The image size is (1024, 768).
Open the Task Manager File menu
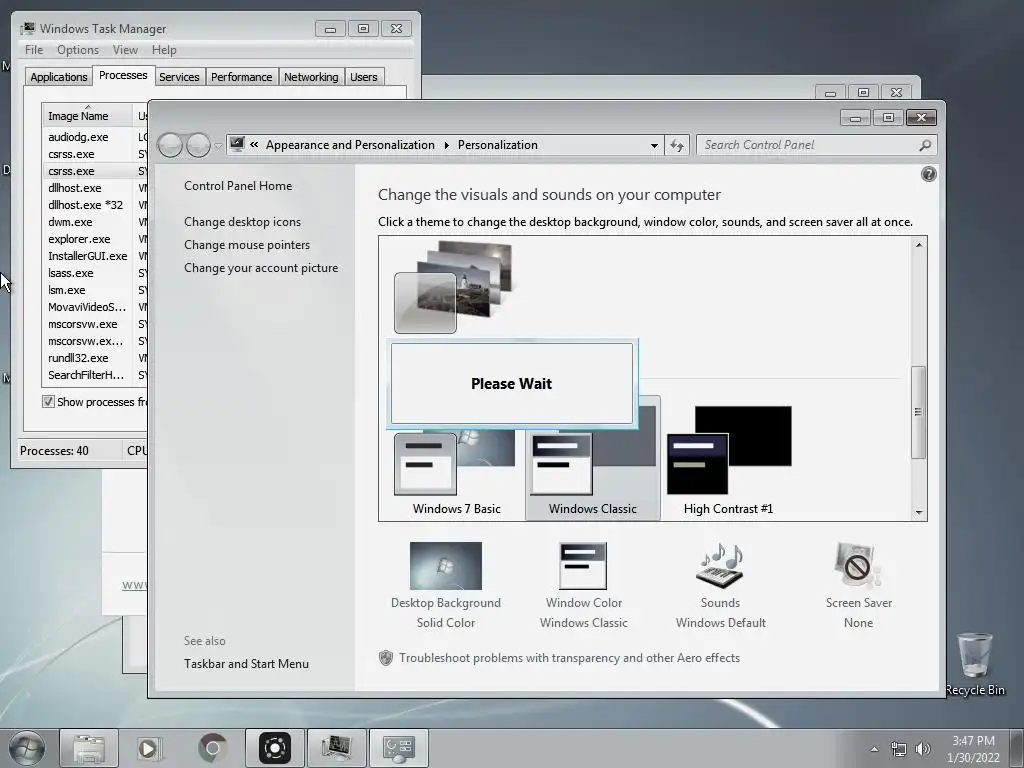(34, 50)
